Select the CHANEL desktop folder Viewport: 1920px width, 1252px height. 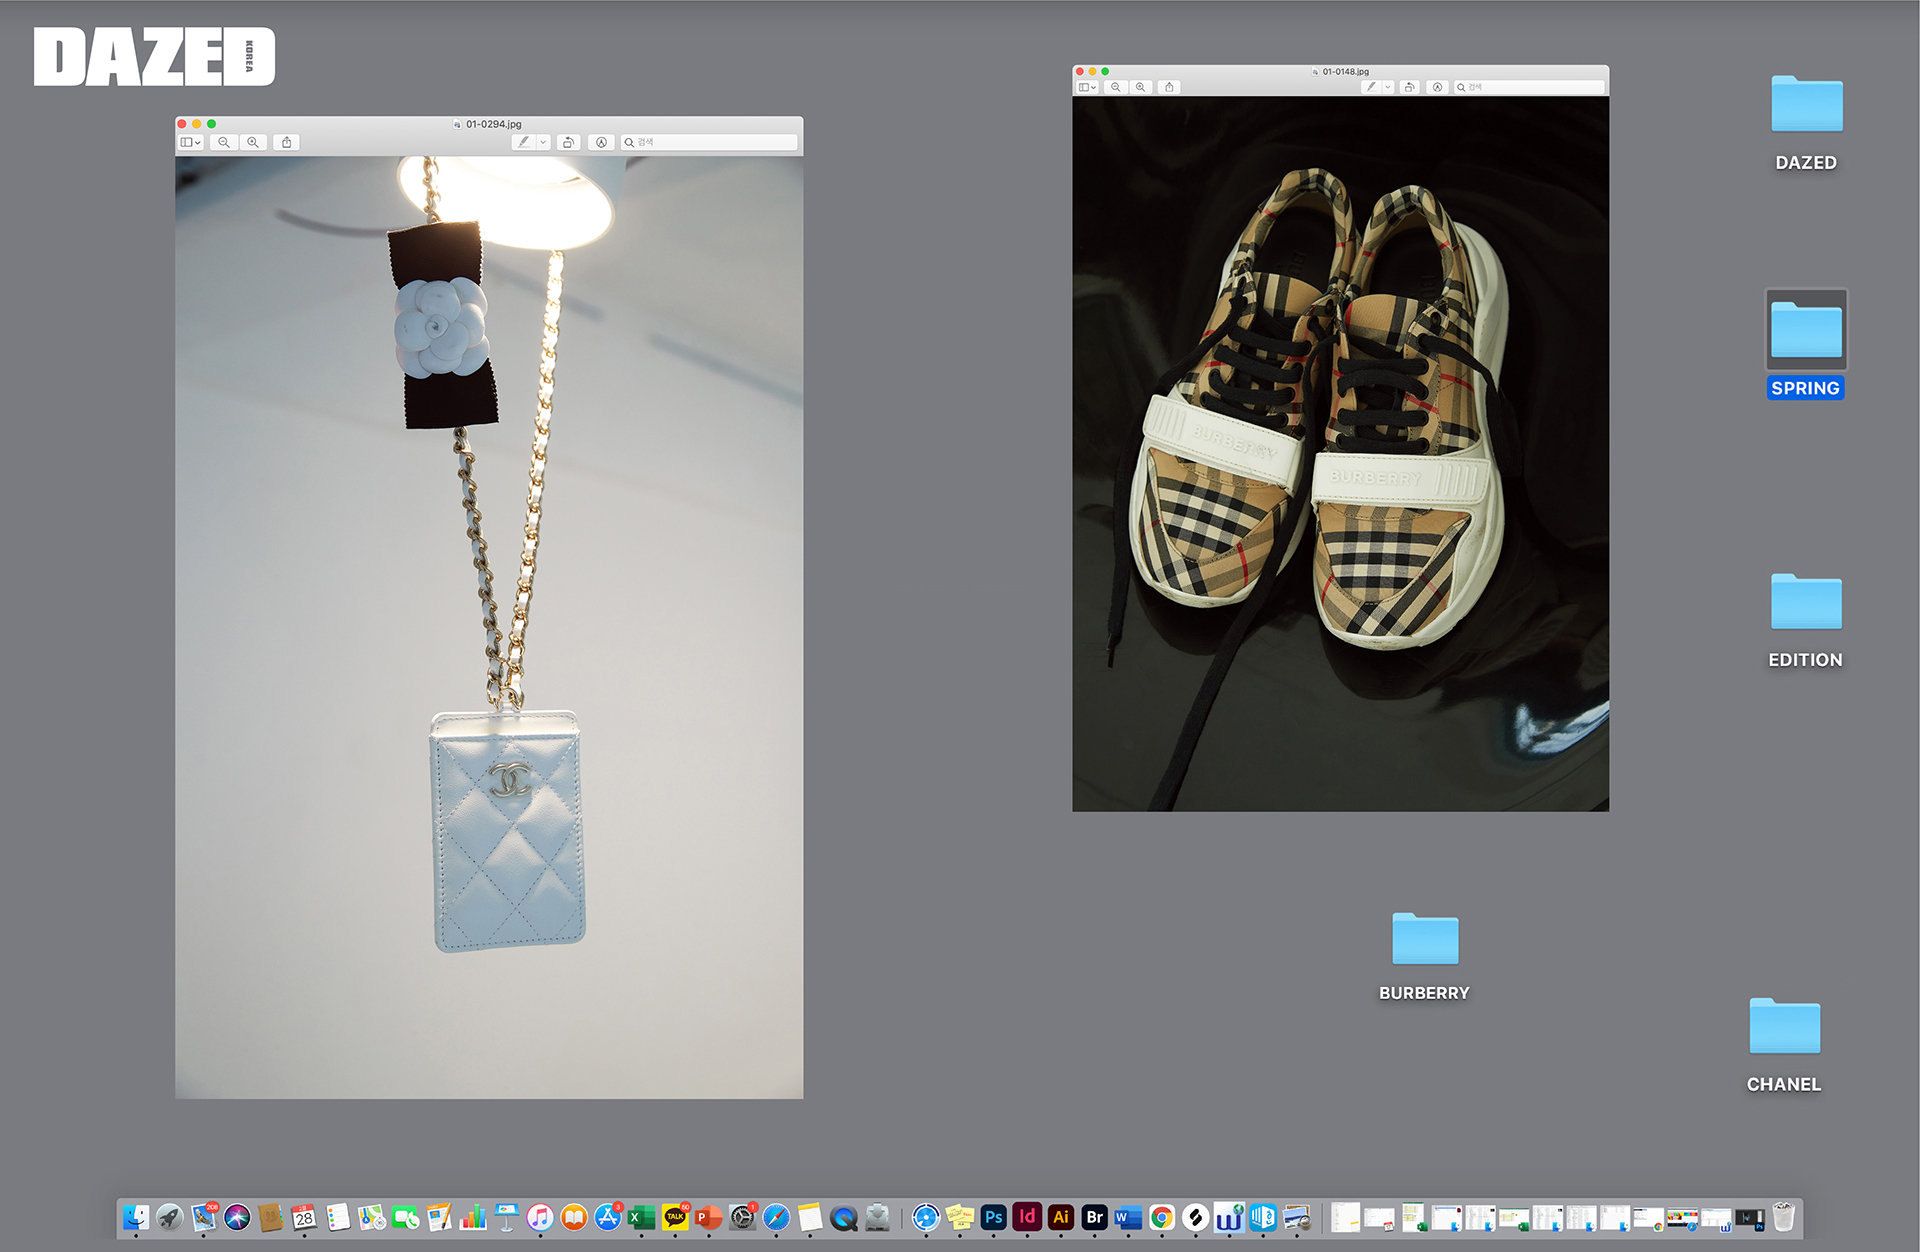click(1784, 1027)
